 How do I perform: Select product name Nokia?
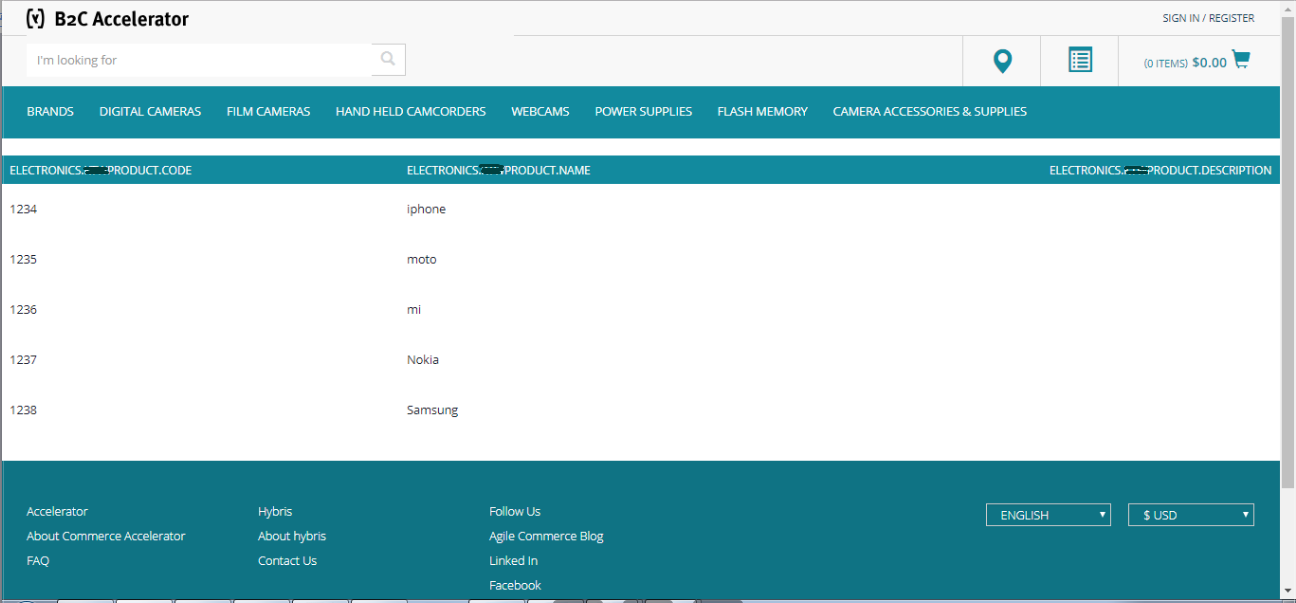423,359
